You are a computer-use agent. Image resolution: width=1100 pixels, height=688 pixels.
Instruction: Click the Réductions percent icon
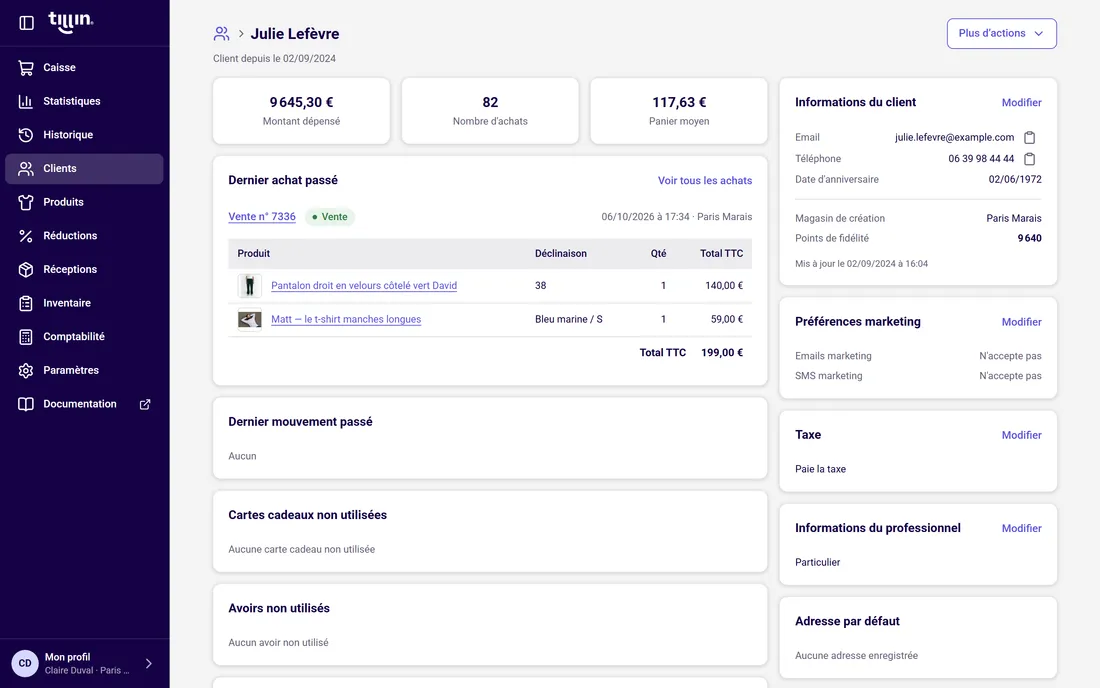tap(26, 236)
